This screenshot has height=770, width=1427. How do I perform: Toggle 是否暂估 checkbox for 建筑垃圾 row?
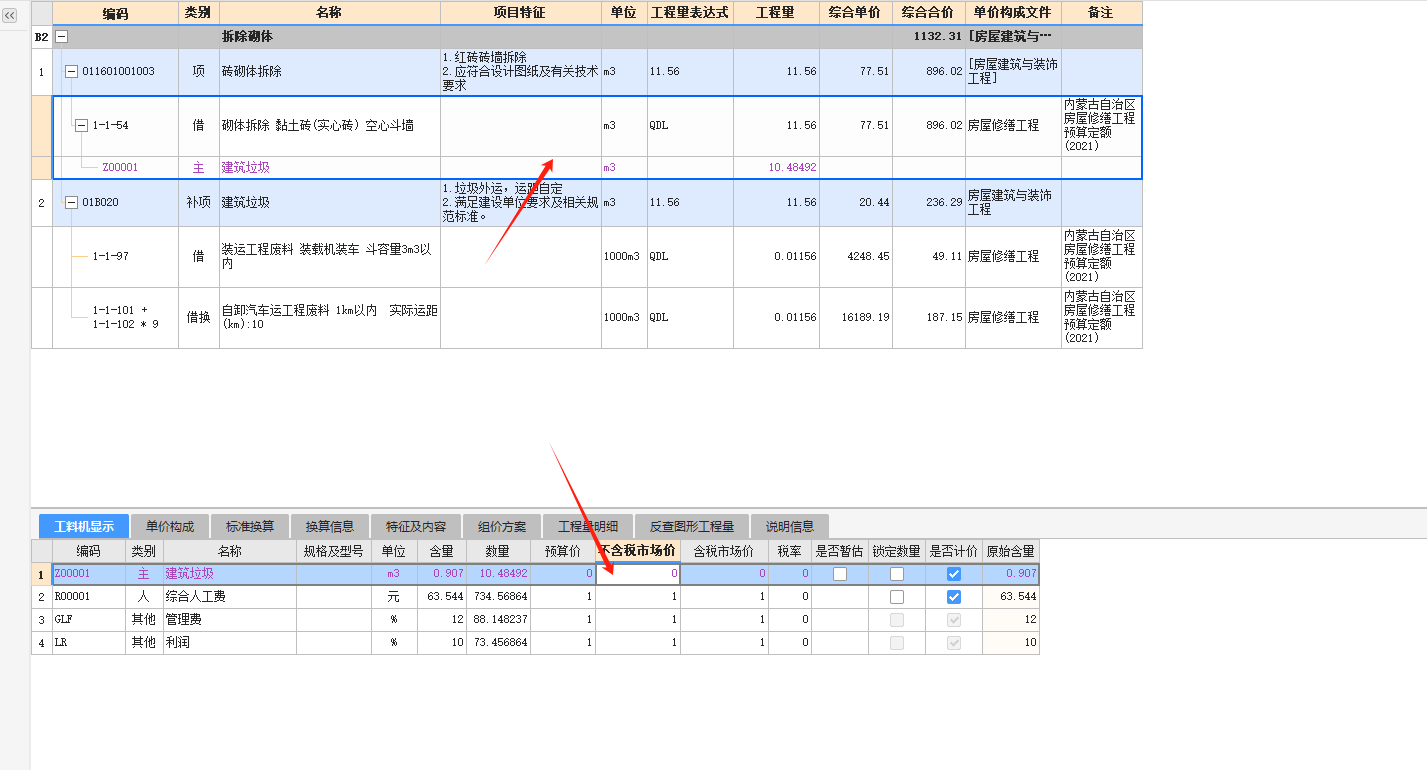point(840,574)
